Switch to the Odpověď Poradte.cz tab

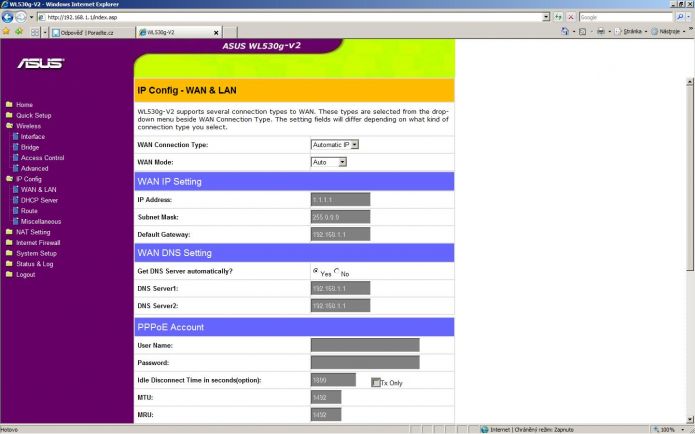[92, 33]
